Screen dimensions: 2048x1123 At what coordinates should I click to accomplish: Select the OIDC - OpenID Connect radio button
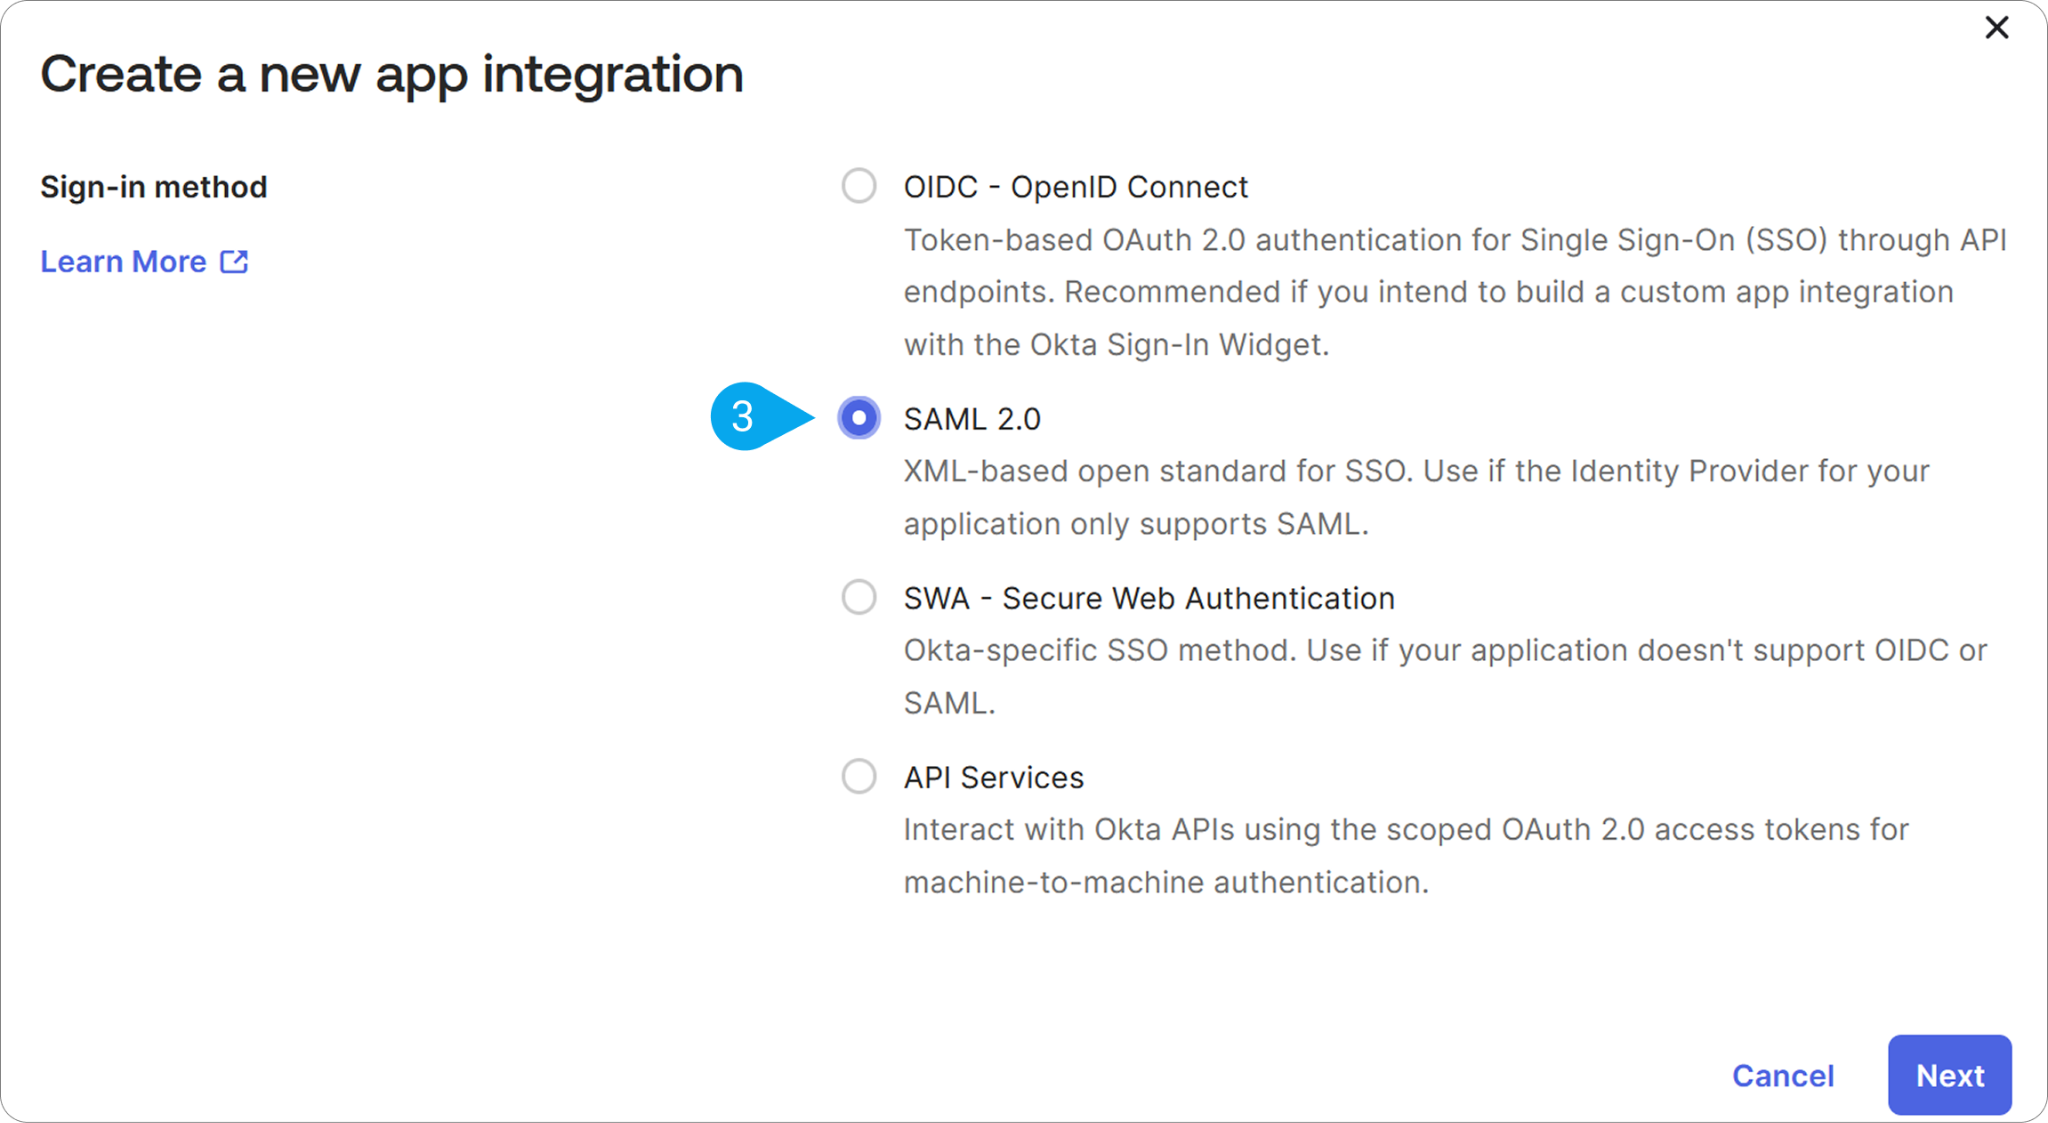pos(859,186)
